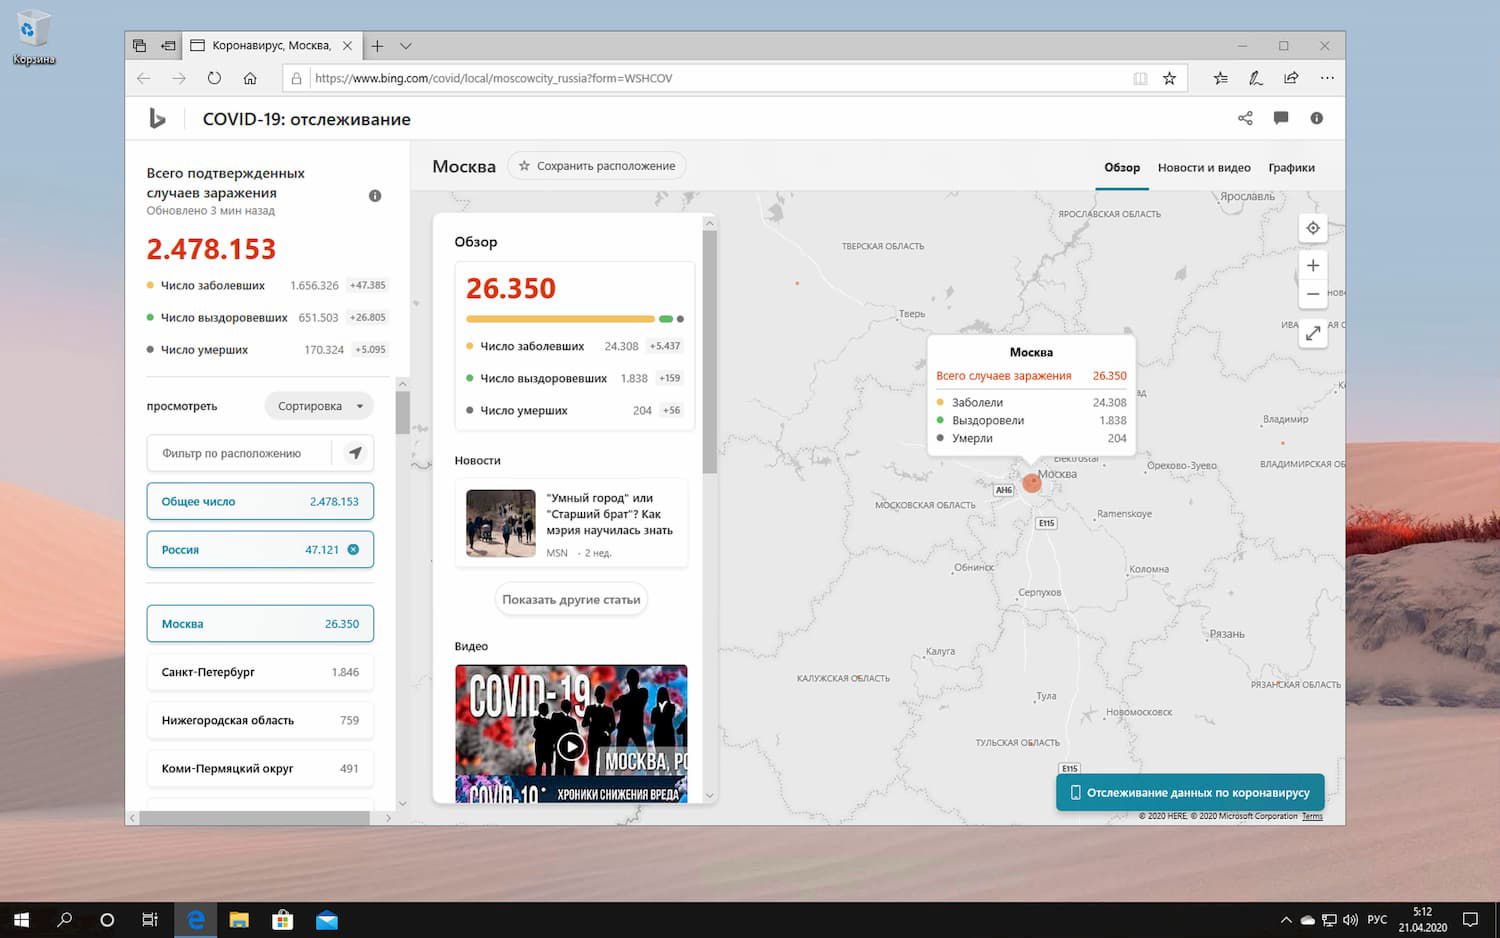Image resolution: width=1500 pixels, height=938 pixels.
Task: Open the favorites hub icon
Action: [x=1220, y=78]
